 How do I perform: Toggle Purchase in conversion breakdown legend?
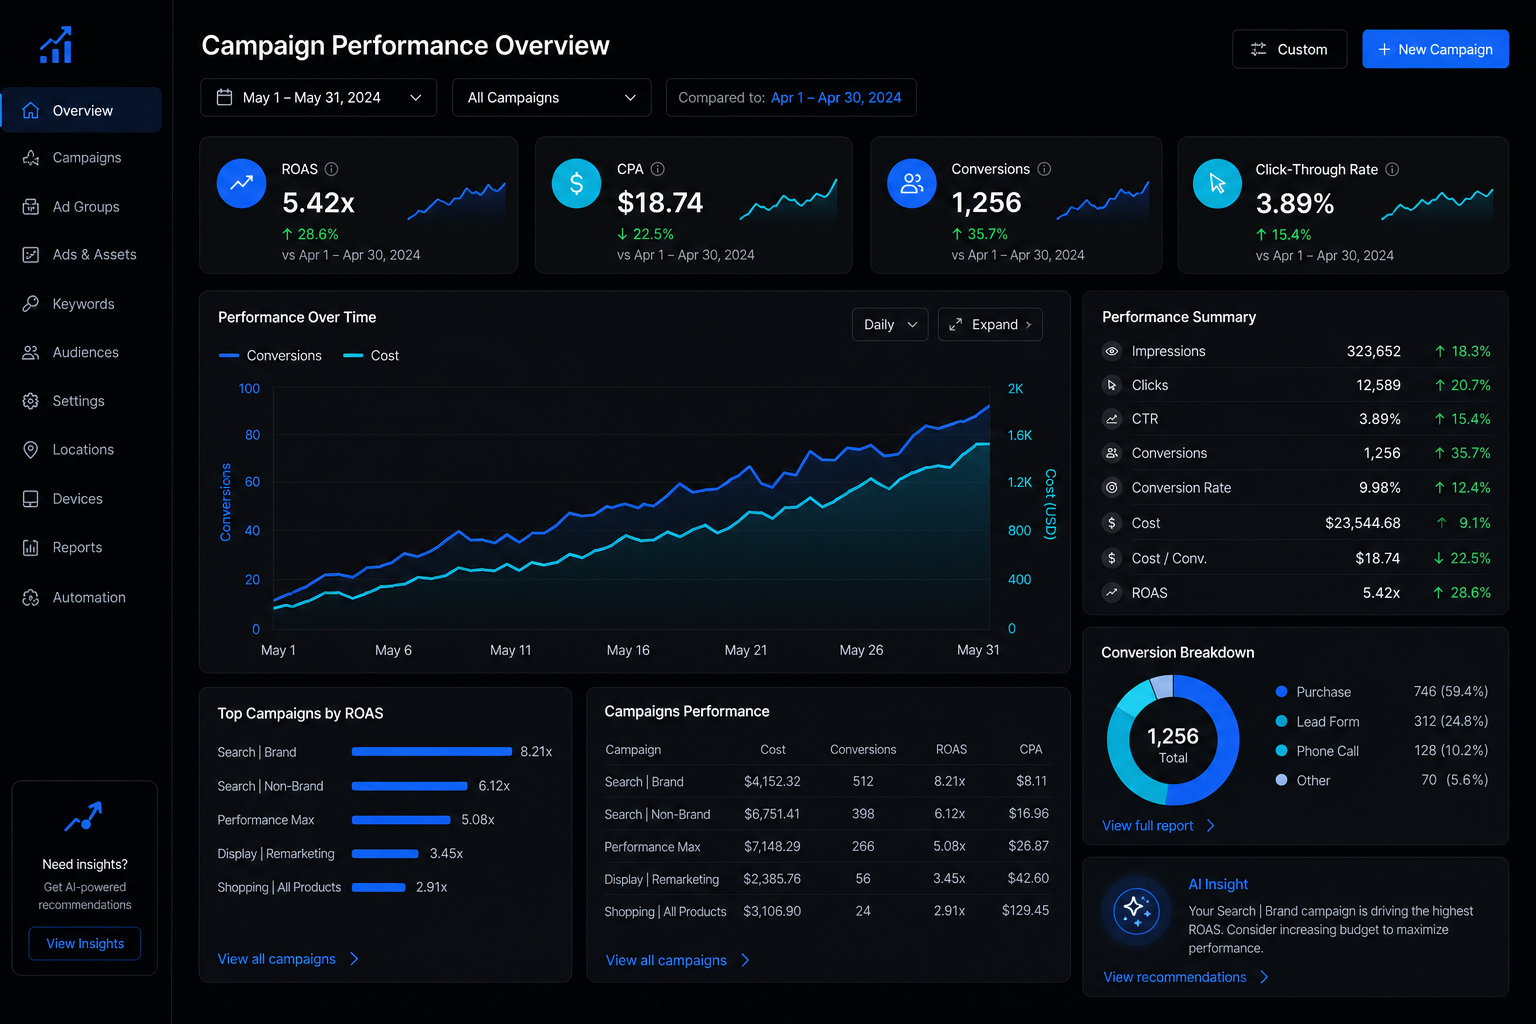(1313, 692)
